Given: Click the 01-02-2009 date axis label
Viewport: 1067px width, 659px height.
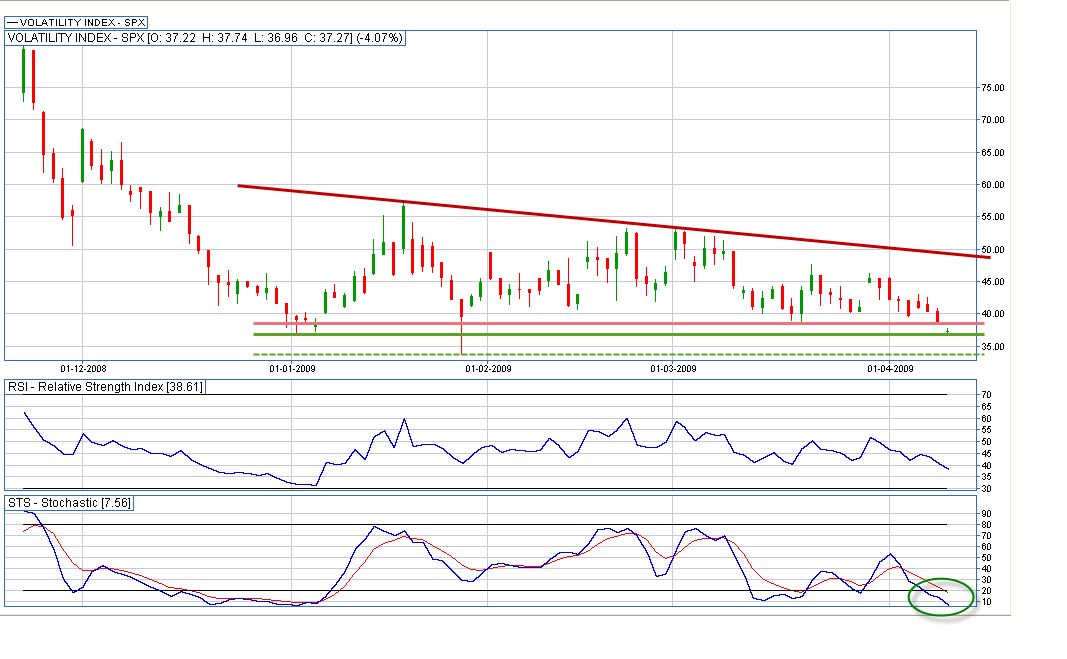Looking at the screenshot, I should [x=488, y=369].
